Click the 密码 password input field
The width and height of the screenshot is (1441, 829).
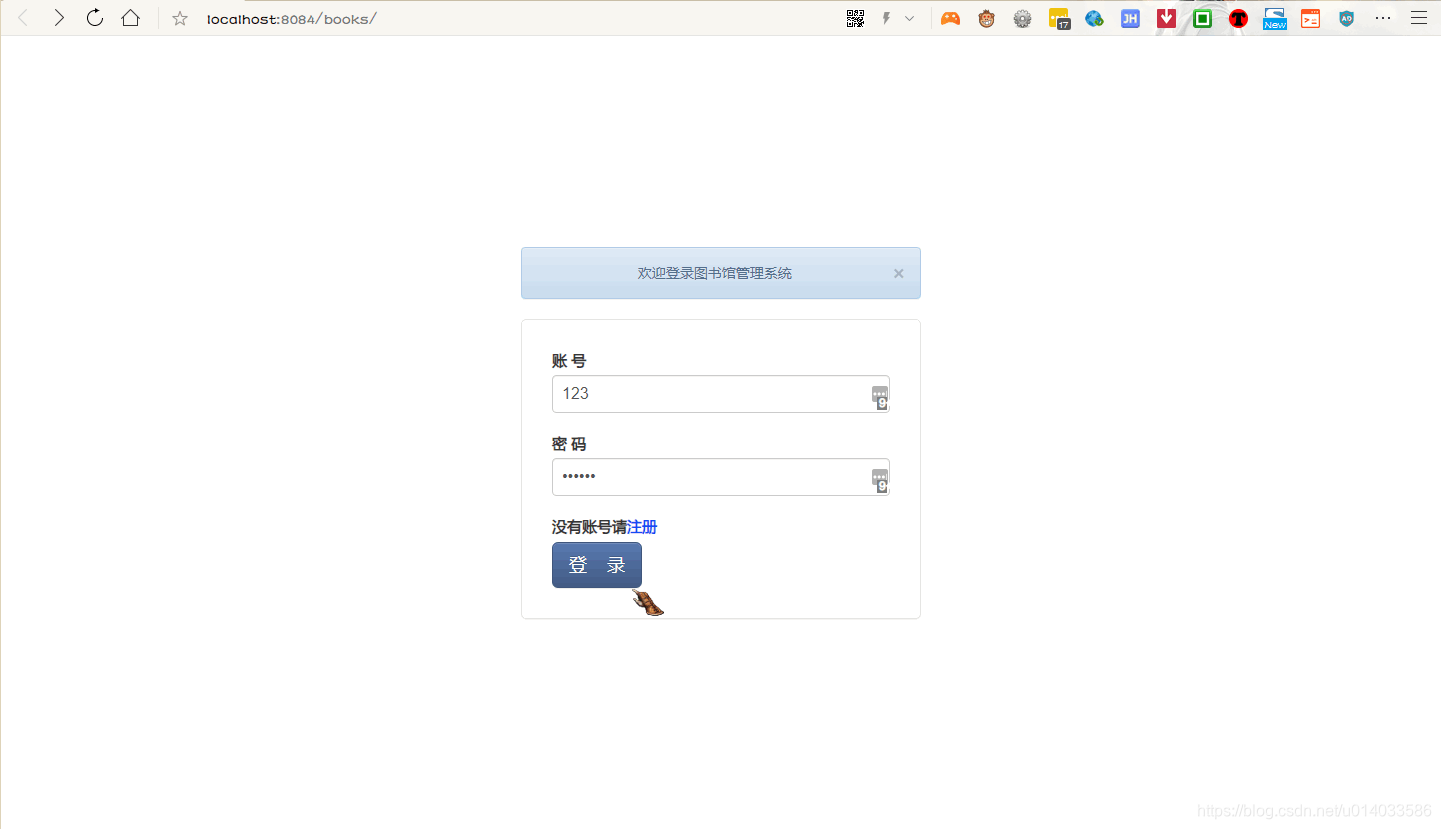tap(720, 477)
